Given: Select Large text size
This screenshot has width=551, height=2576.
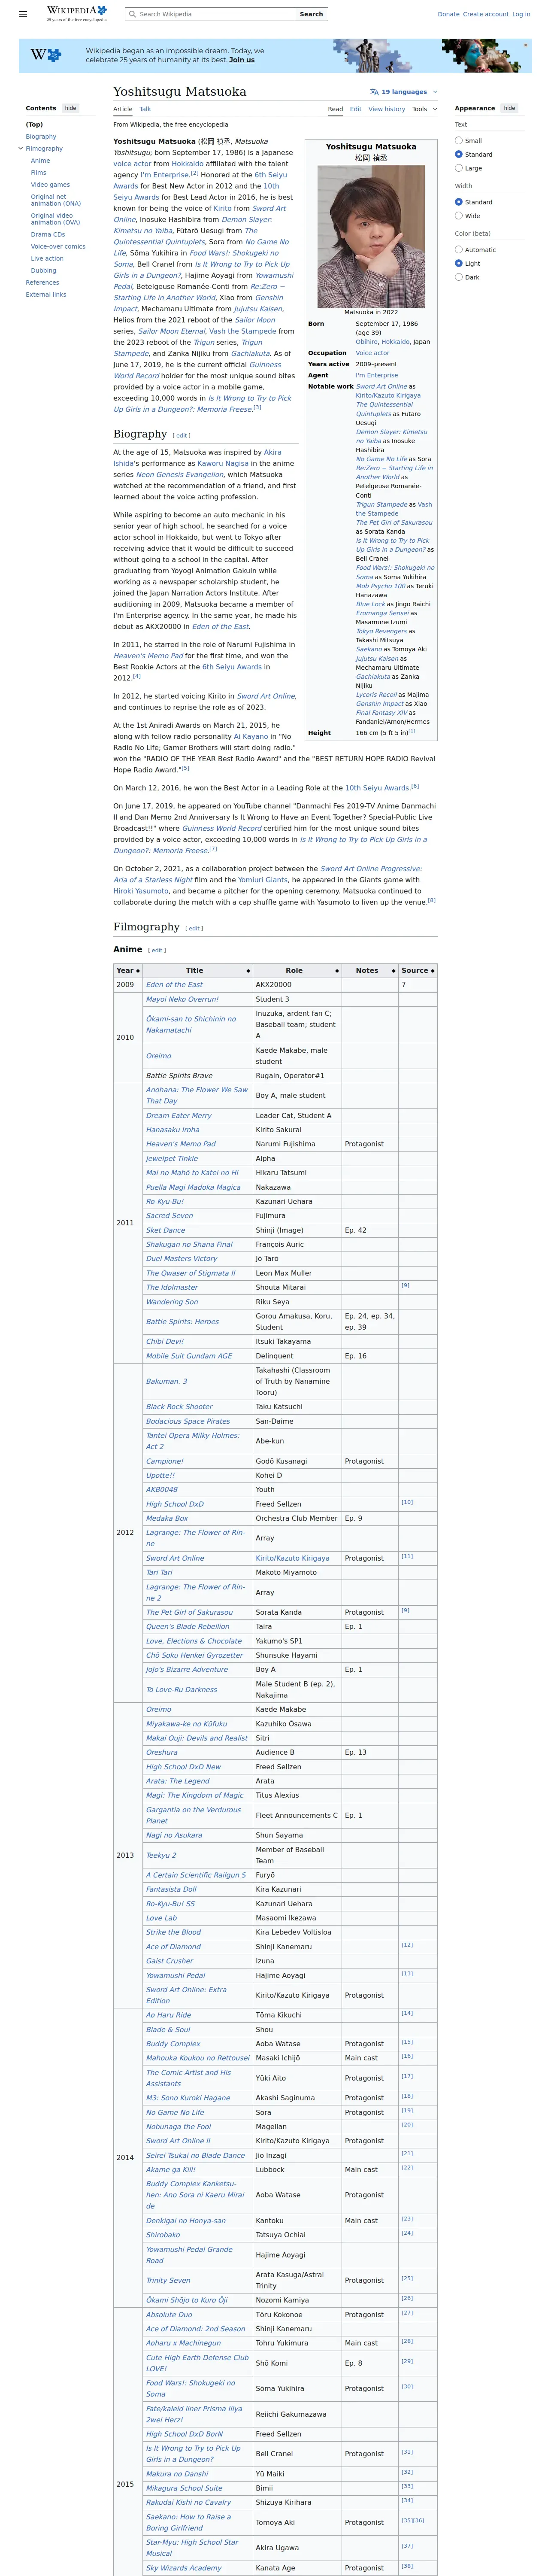Looking at the screenshot, I should click(459, 168).
